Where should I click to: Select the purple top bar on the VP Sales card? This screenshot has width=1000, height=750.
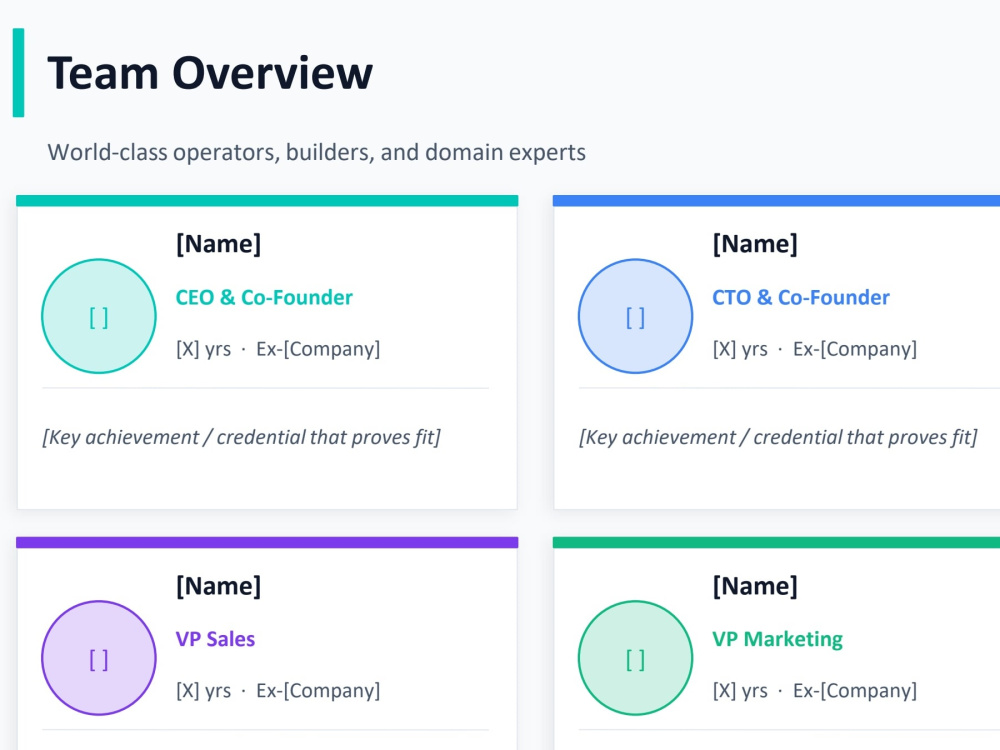267,543
